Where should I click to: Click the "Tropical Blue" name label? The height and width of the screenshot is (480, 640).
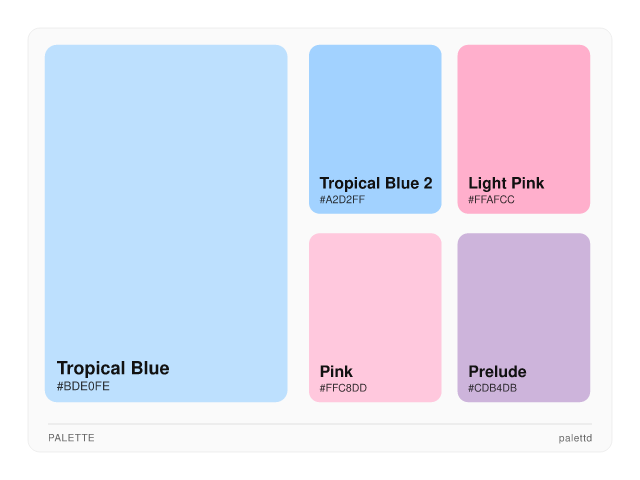(x=113, y=368)
